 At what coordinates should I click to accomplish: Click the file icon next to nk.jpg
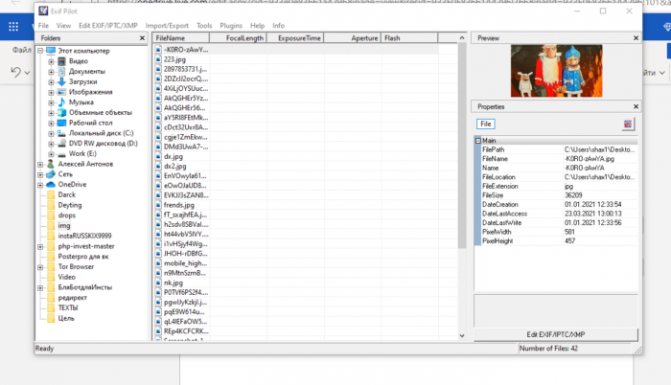point(158,283)
